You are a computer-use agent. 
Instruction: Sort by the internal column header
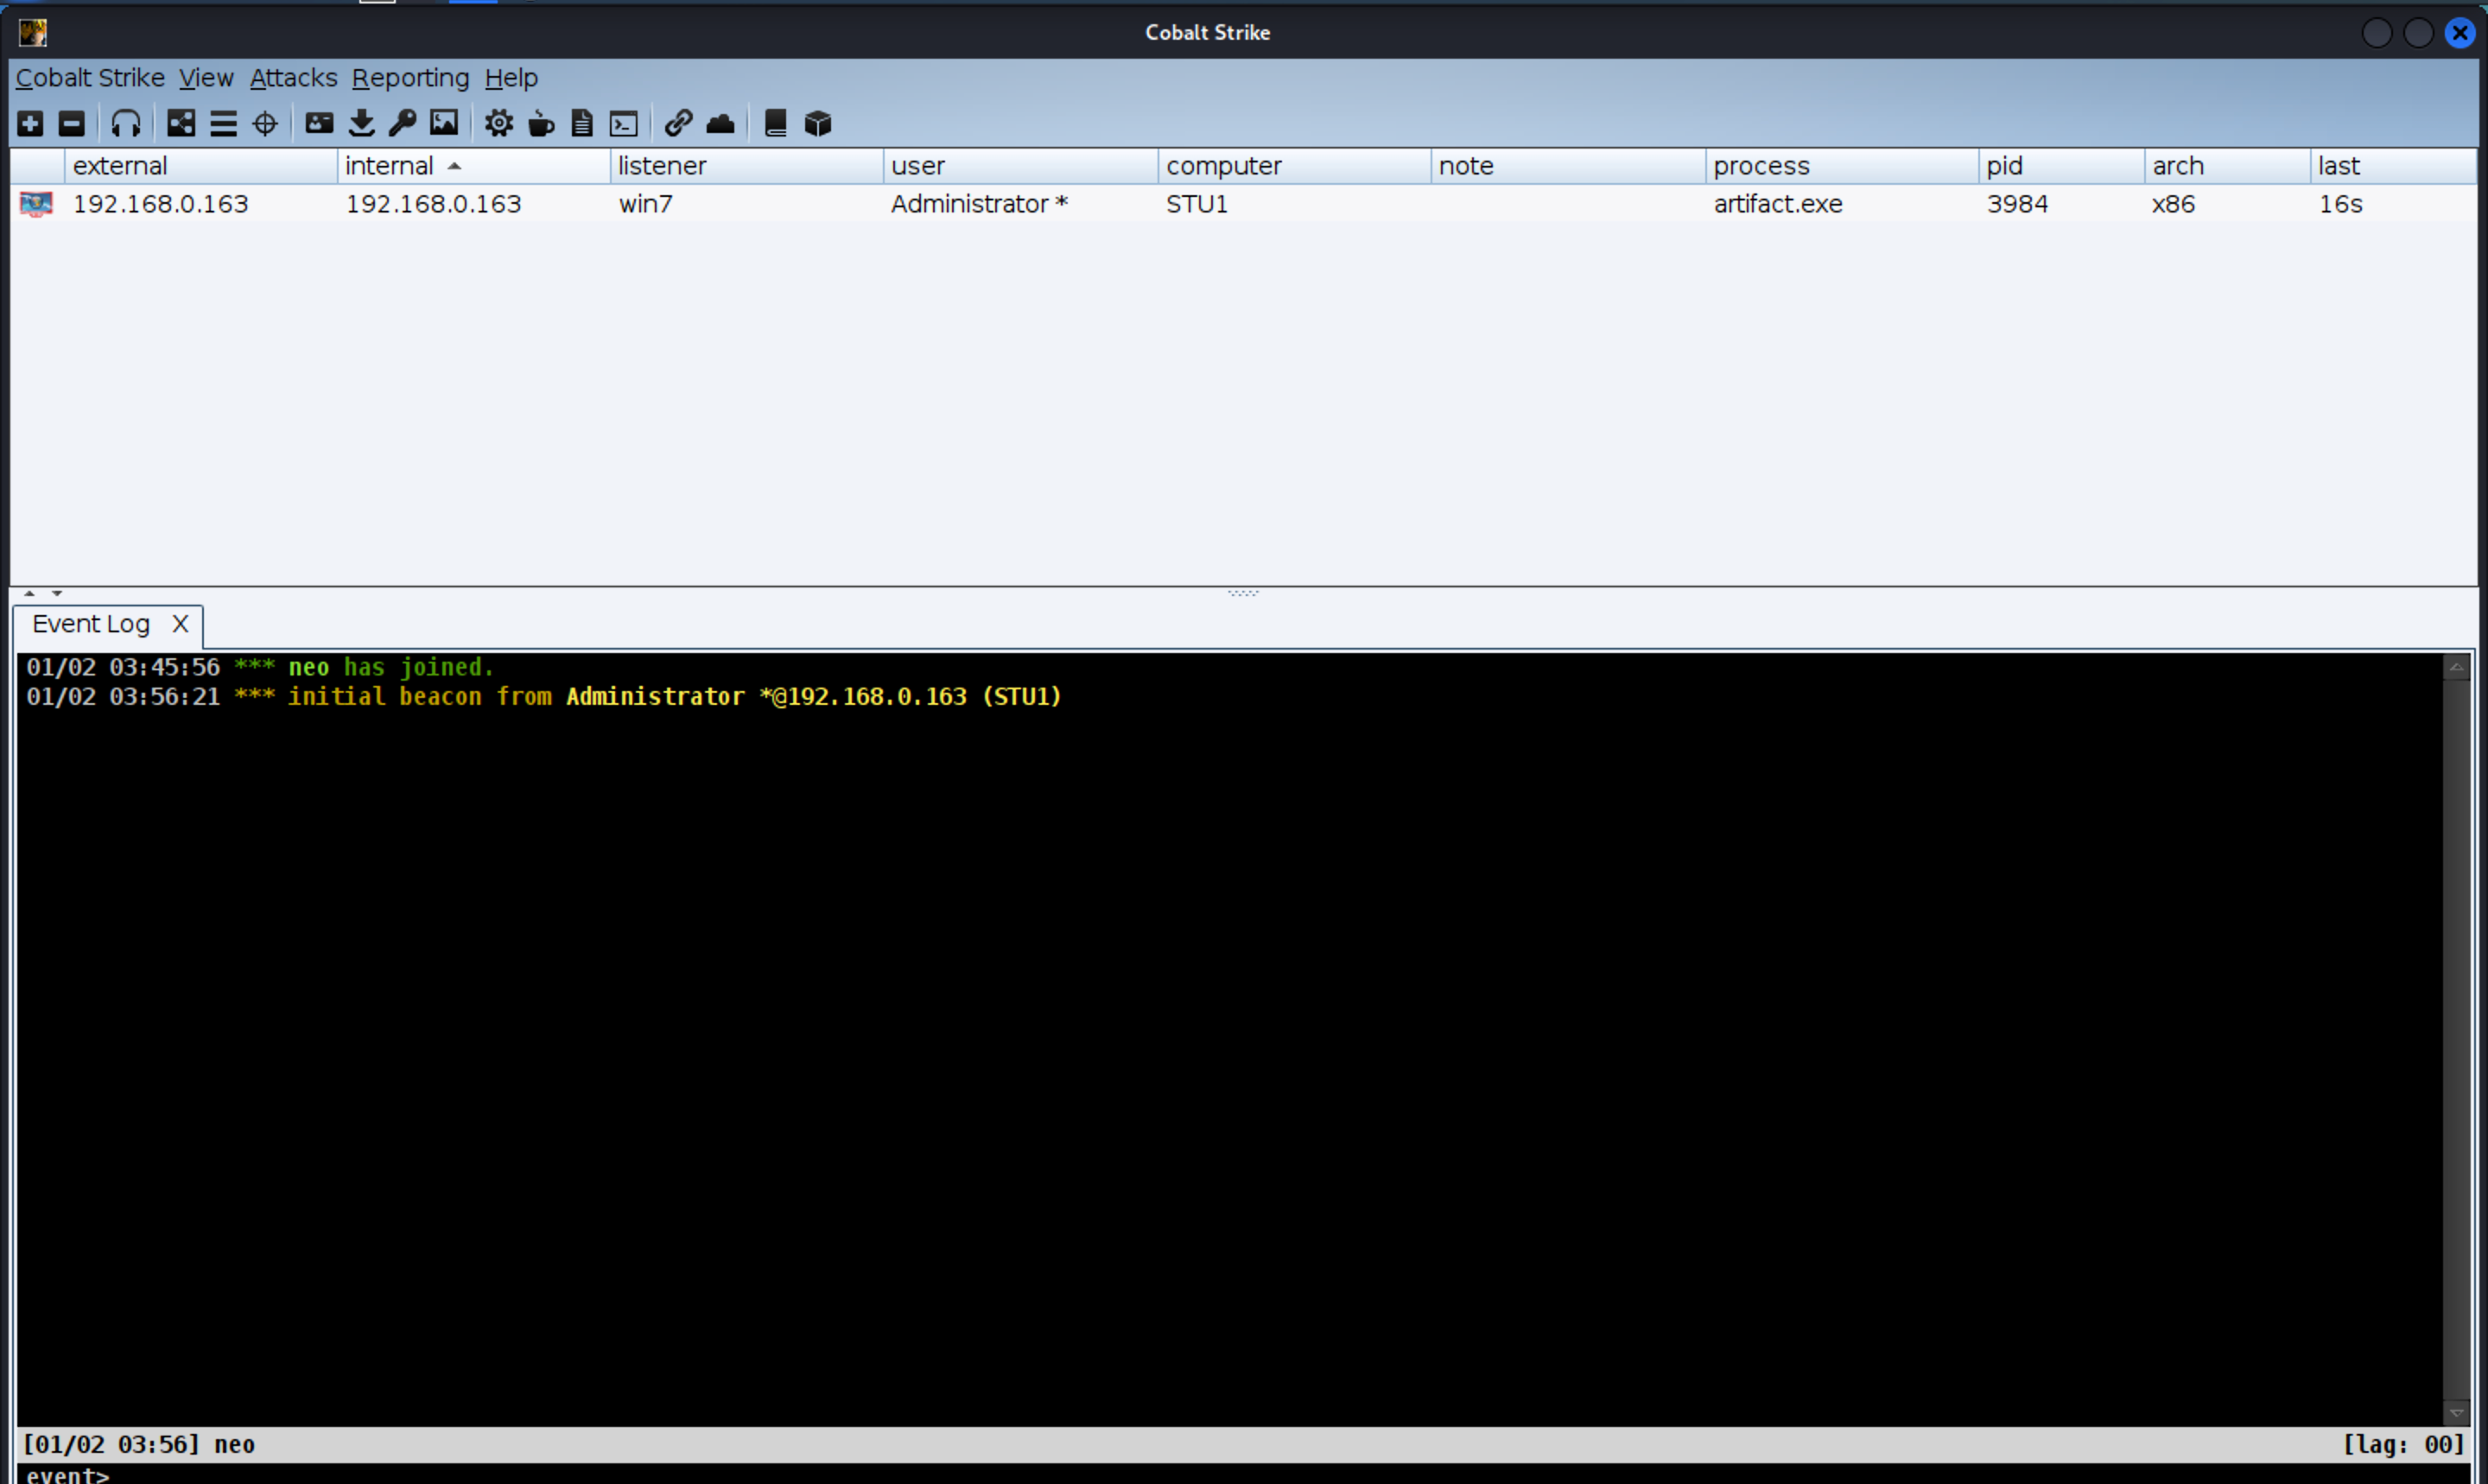[474, 166]
